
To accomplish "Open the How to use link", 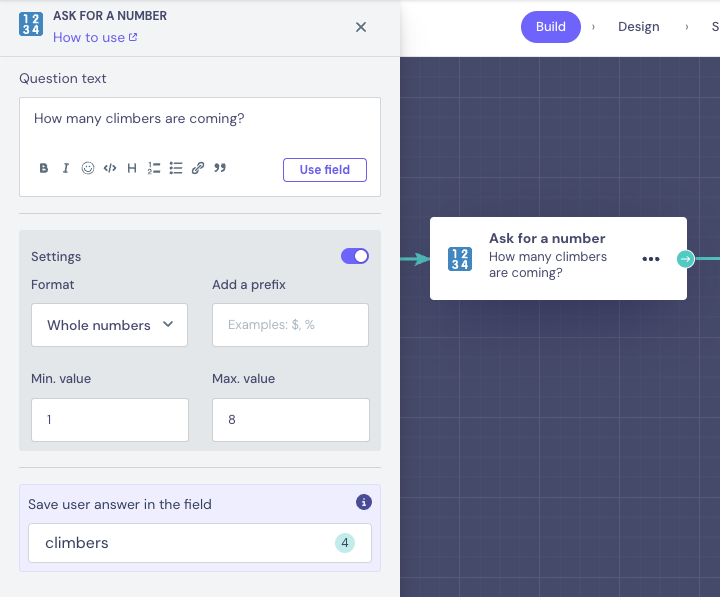I will point(95,38).
